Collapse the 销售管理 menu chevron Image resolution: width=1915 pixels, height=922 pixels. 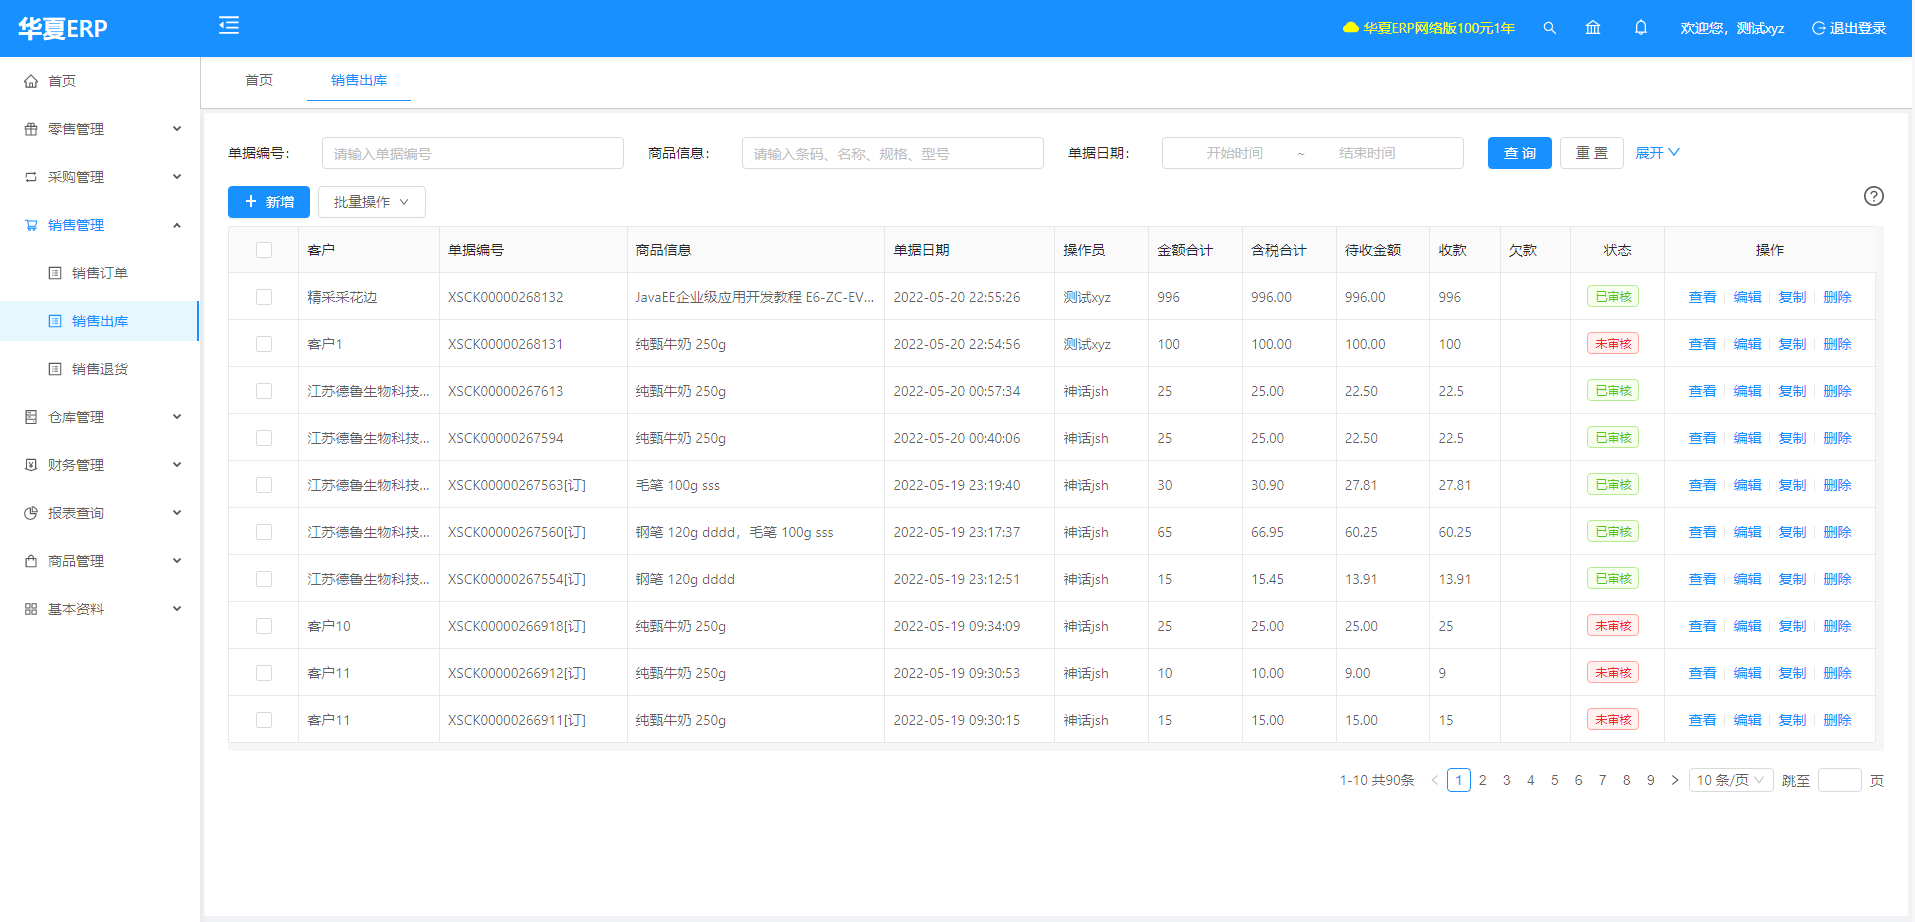pos(177,225)
